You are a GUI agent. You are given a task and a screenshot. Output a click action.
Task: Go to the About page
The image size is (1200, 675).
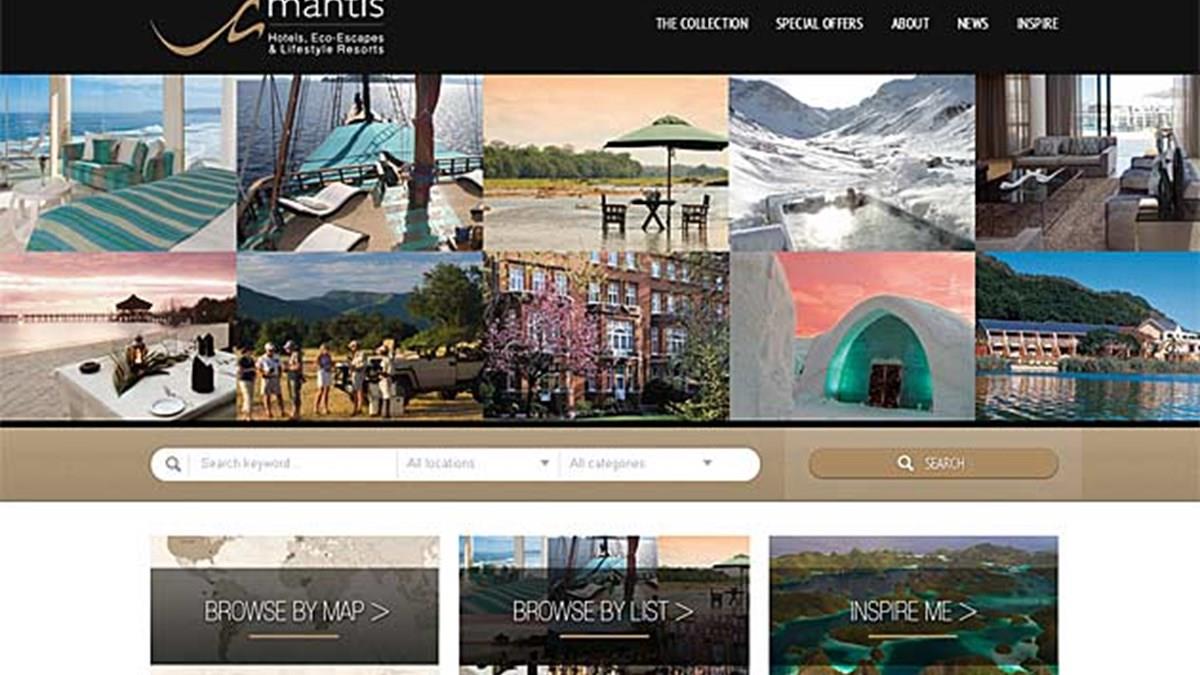910,23
